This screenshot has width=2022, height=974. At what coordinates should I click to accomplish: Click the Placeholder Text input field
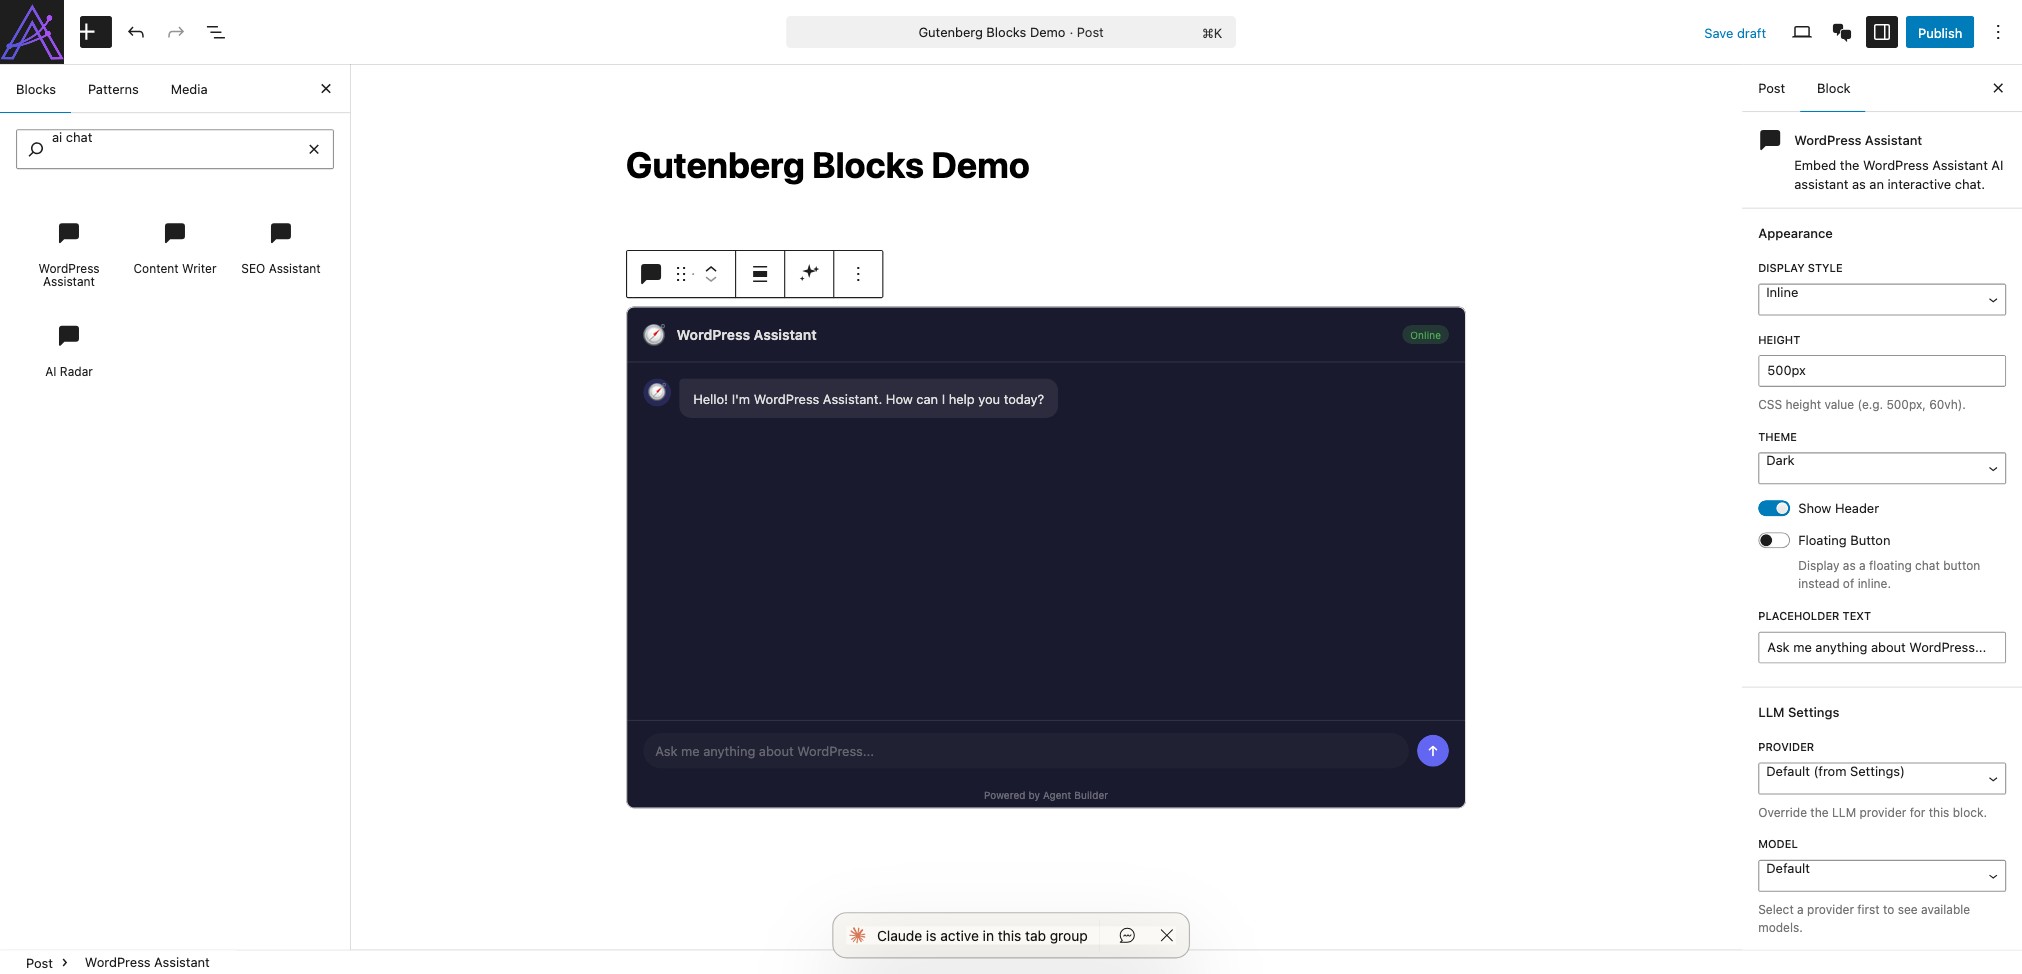tap(1880, 647)
